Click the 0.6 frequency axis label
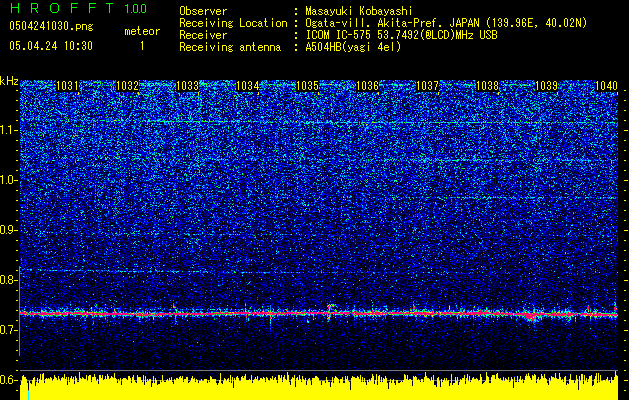Screen dimensions: 629x400 click(x=9, y=379)
